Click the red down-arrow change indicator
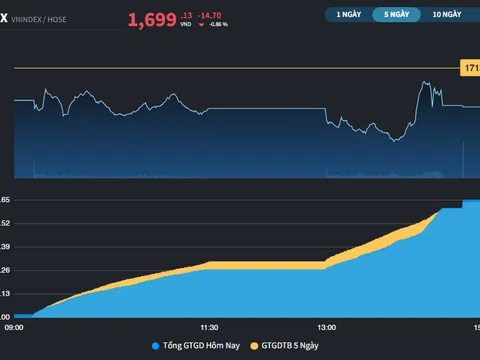 [201, 25]
